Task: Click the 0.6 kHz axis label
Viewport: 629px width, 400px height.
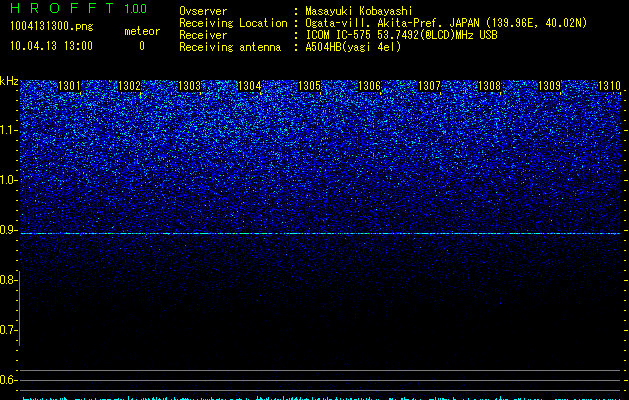Action: [x=8, y=380]
